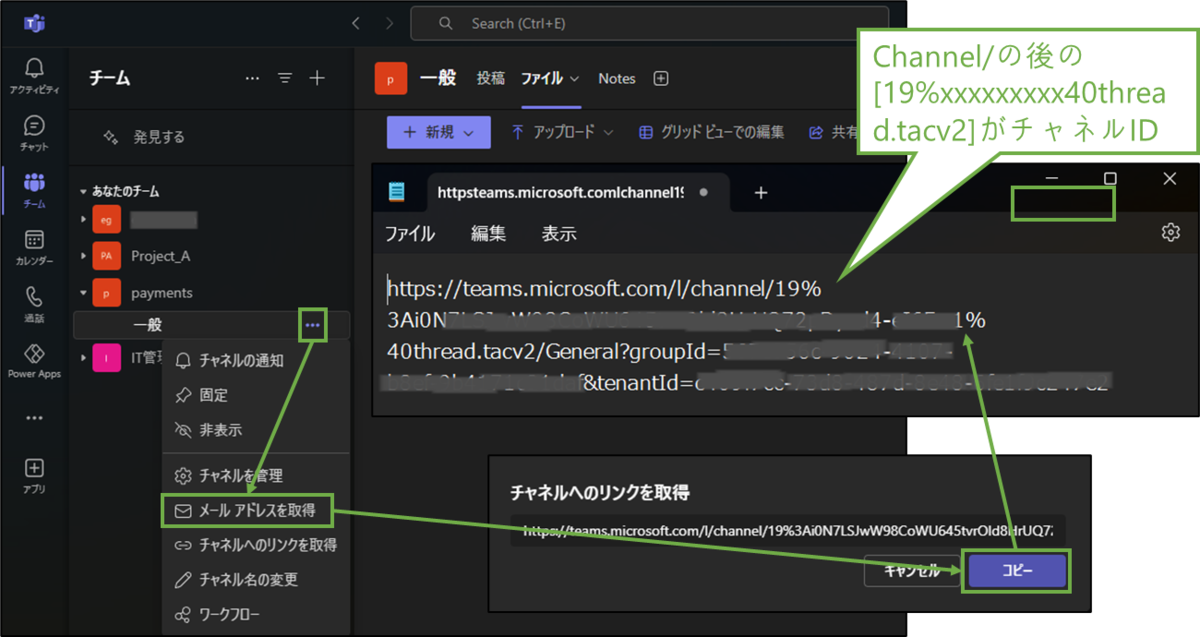The height and width of the screenshot is (637, 1200).
Task: Open the ファイル tab dropdown chevron
Action: (x=575, y=79)
